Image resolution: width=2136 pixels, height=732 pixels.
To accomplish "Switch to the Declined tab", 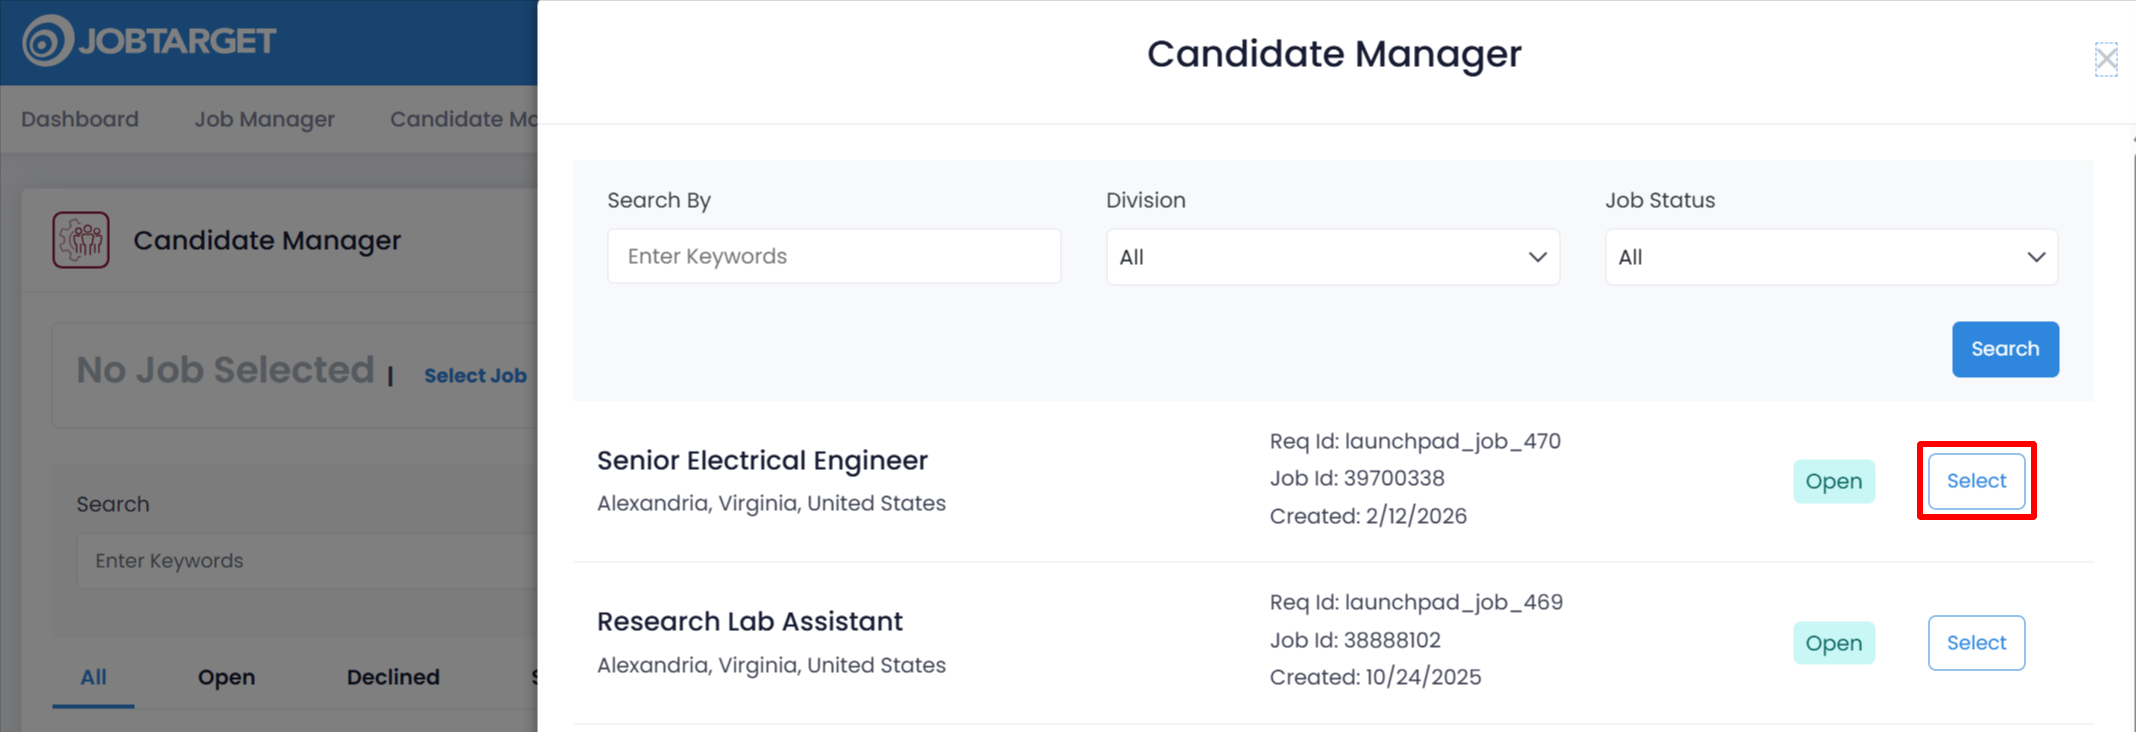I will point(393,677).
